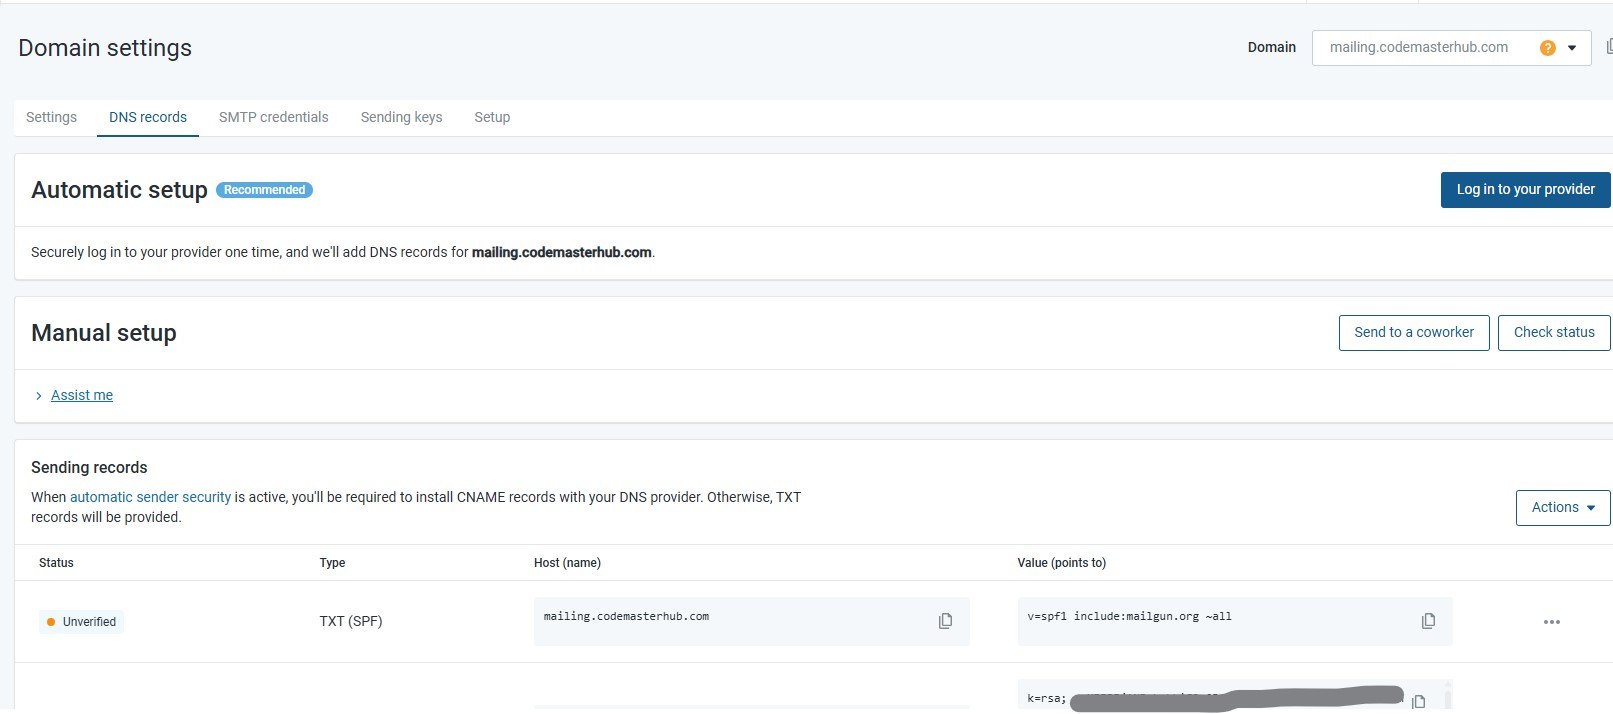Click the mailing.codemasterhub.com domain field
The image size is (1613, 714).
1418,48
